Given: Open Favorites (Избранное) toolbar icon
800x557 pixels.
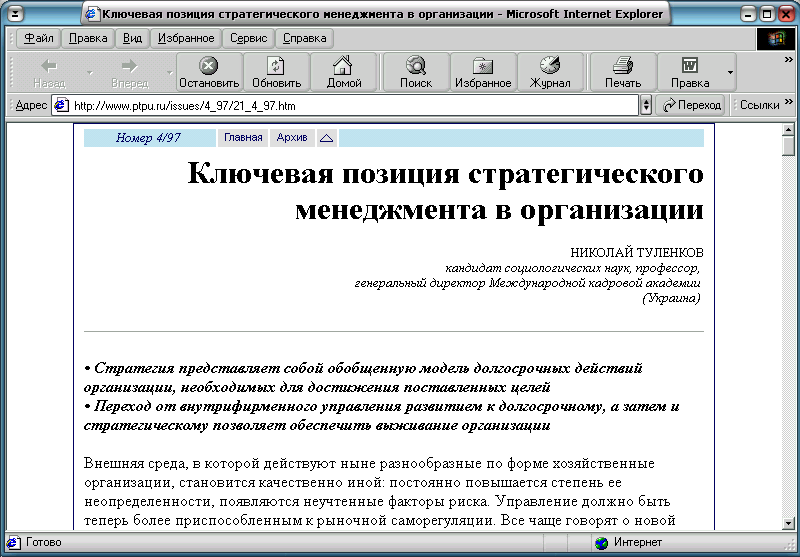Looking at the screenshot, I should (x=484, y=72).
